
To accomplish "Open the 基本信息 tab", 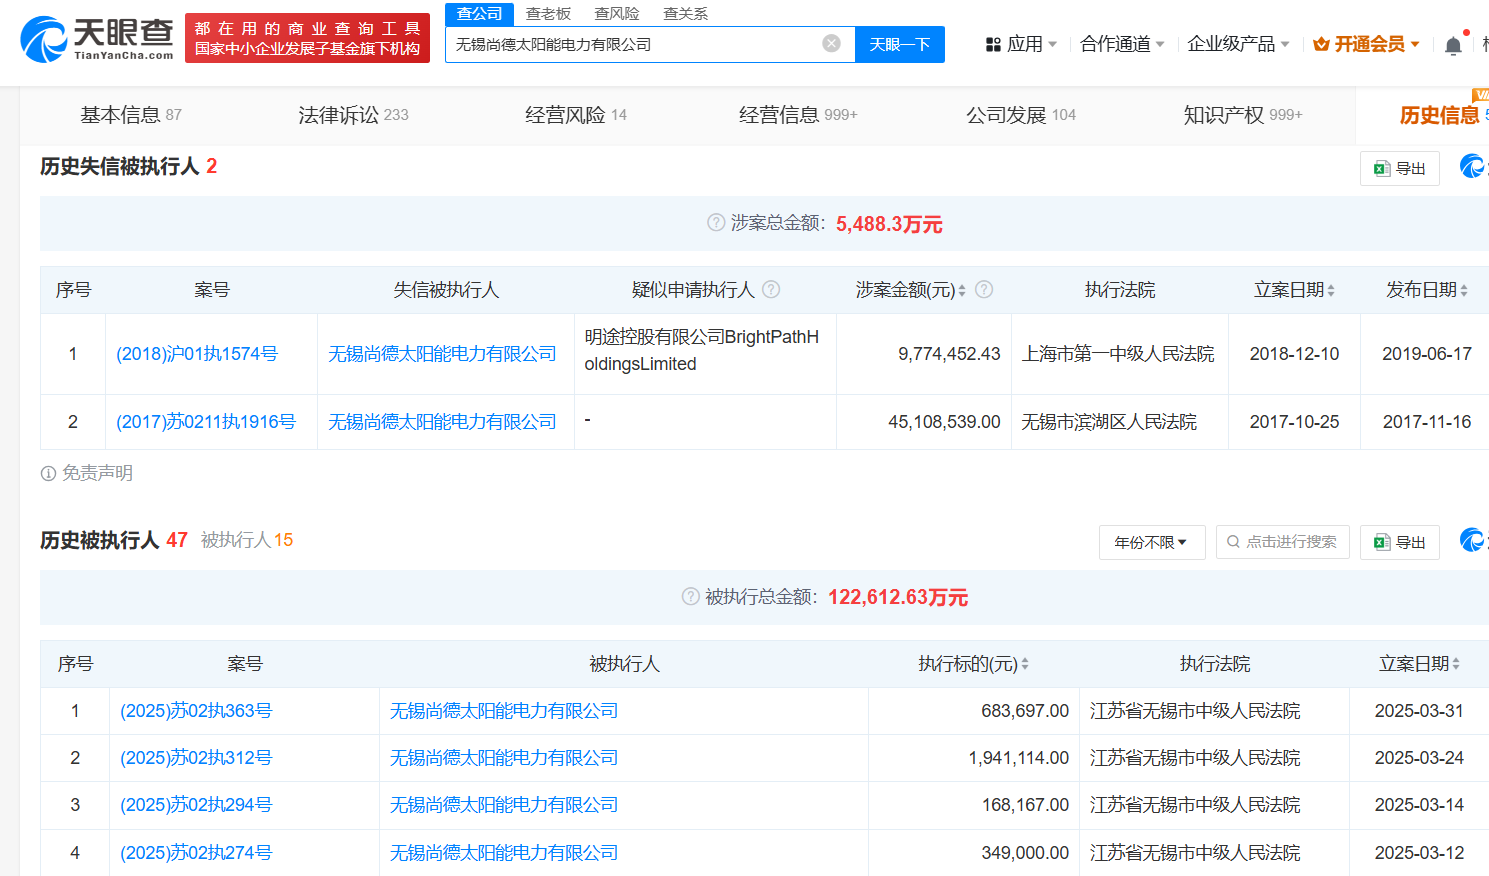I will point(131,115).
